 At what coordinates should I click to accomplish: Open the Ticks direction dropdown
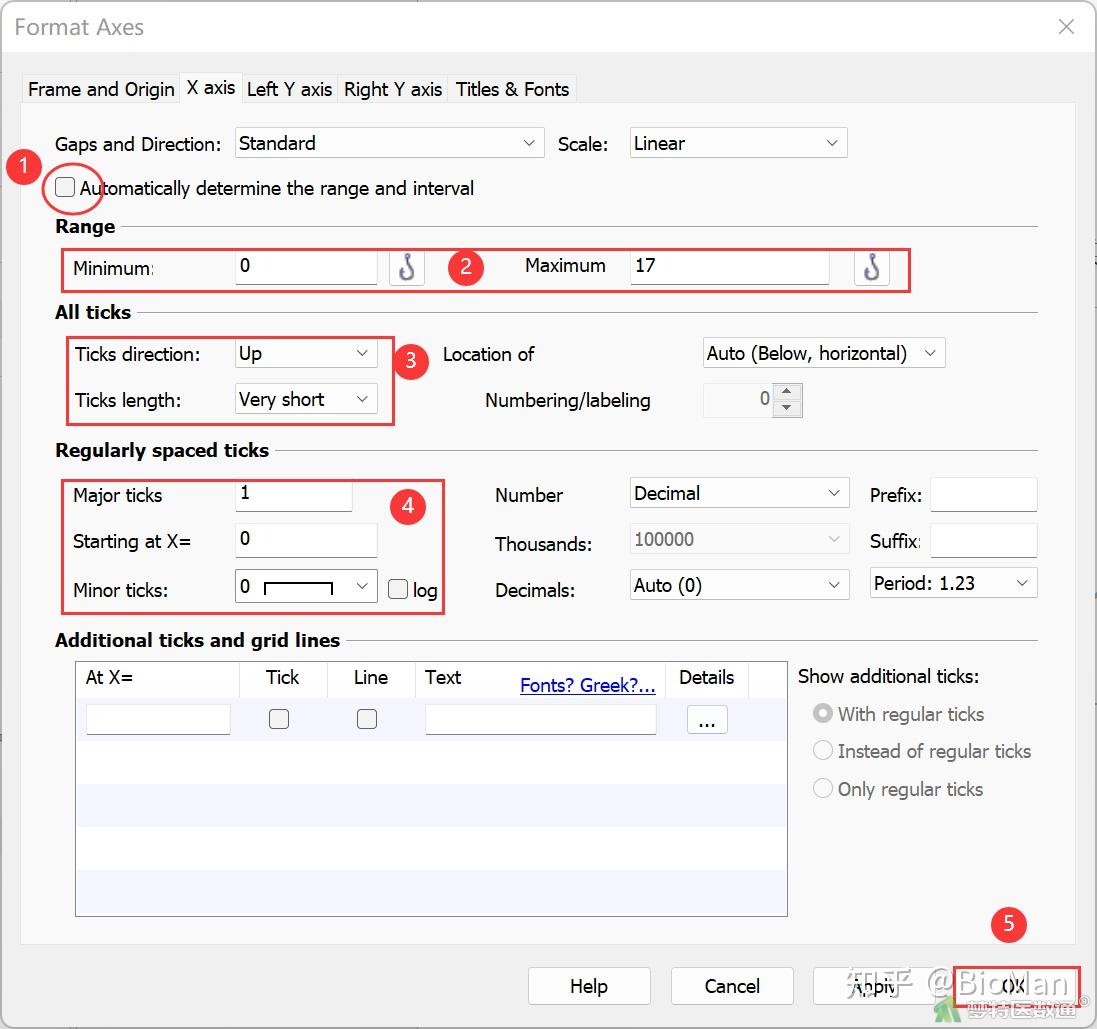tap(305, 354)
